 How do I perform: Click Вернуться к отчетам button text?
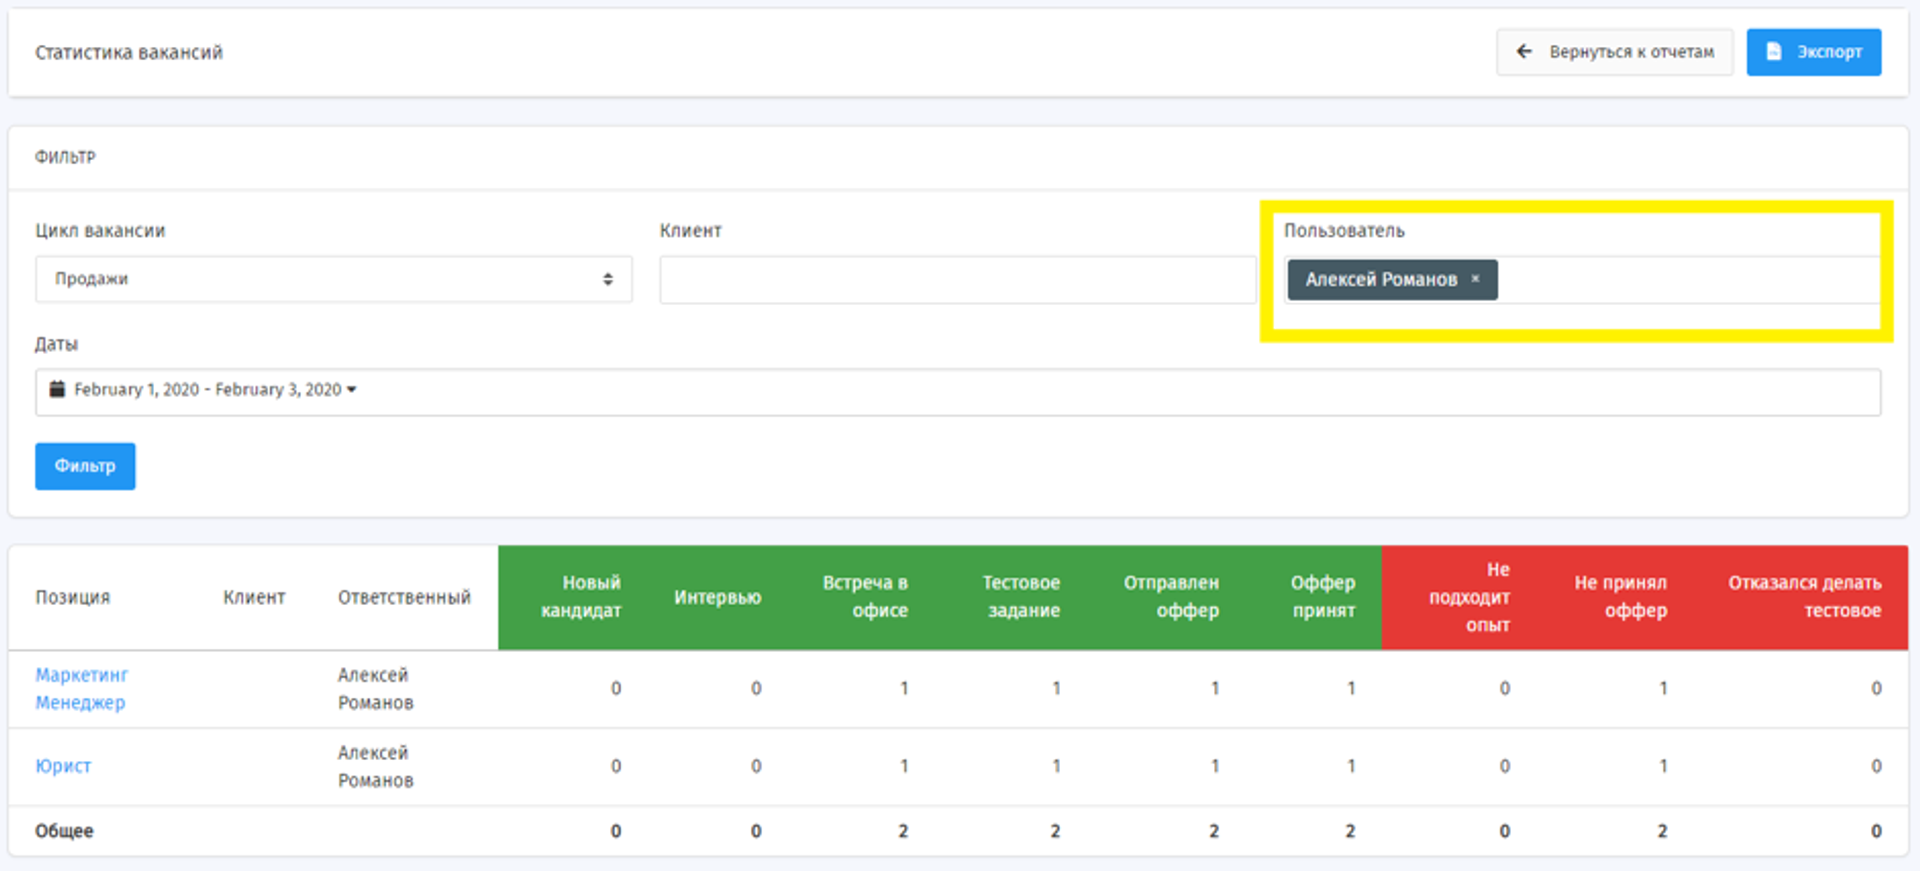1632,52
